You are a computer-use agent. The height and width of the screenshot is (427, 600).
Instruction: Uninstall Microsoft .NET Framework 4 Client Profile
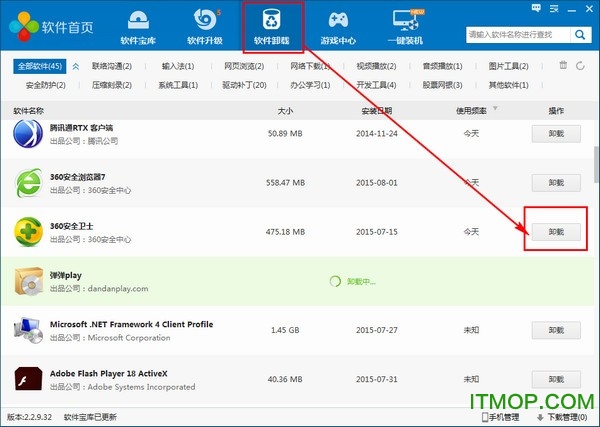coord(555,330)
